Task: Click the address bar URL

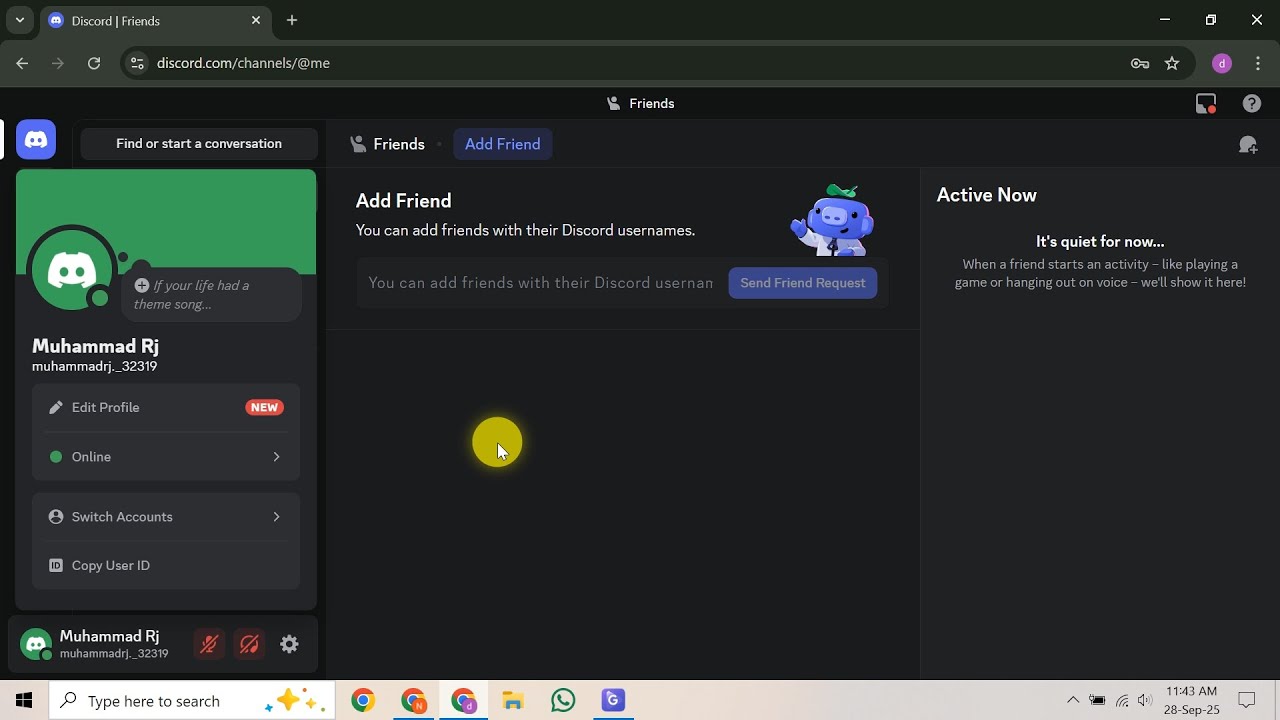Action: pyautogui.click(x=243, y=63)
